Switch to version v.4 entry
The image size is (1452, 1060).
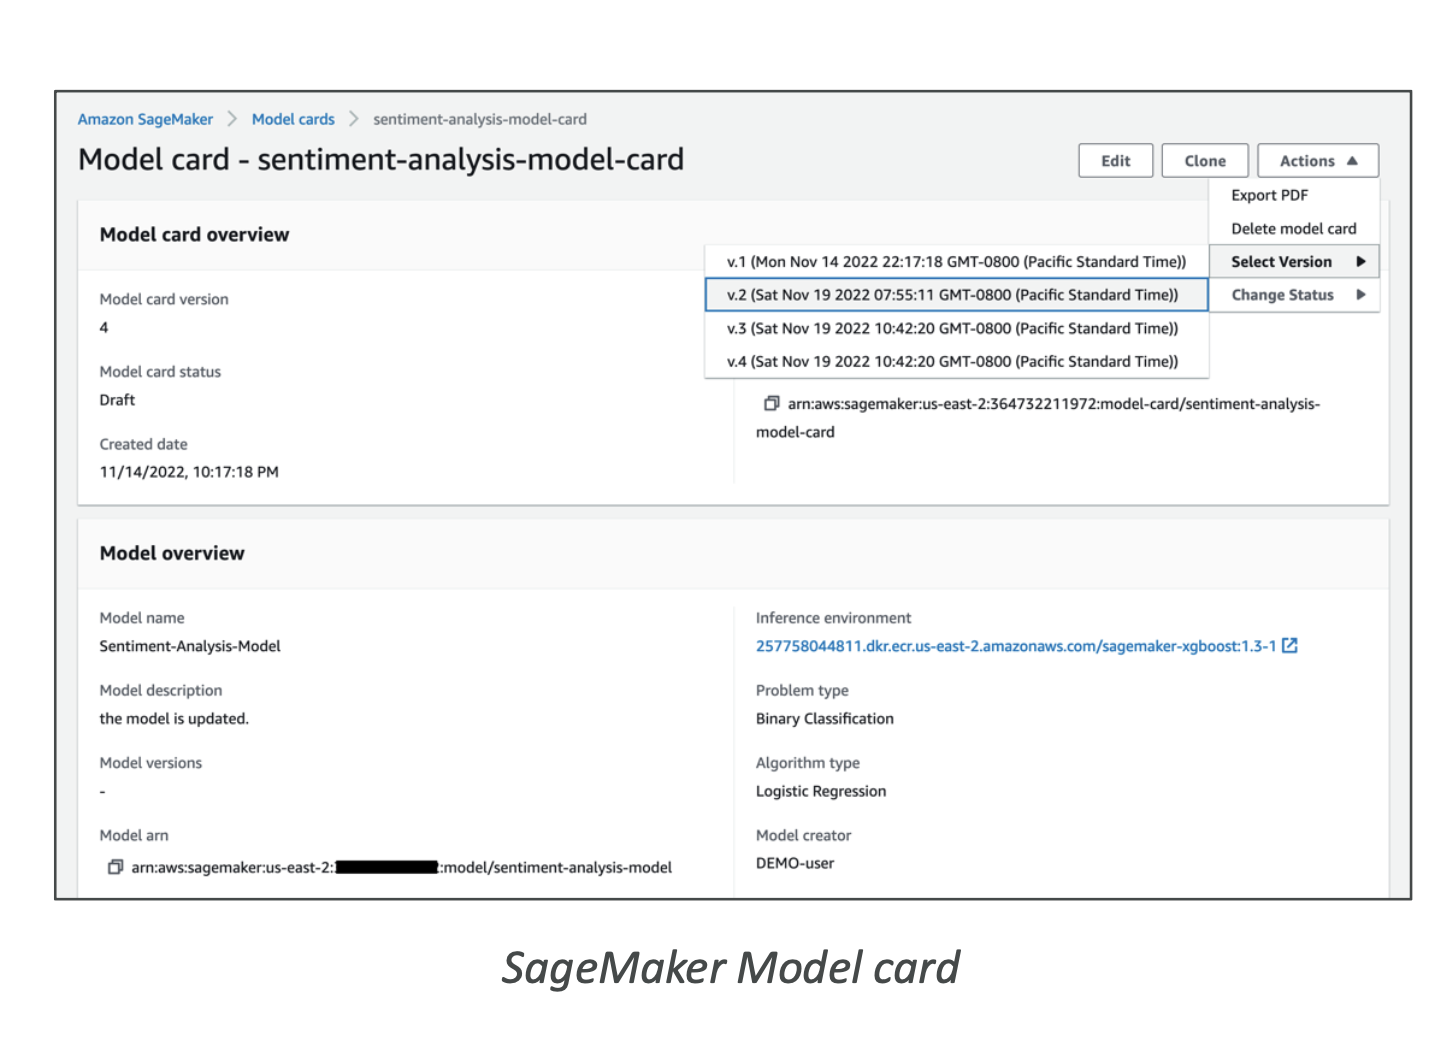[x=952, y=362]
